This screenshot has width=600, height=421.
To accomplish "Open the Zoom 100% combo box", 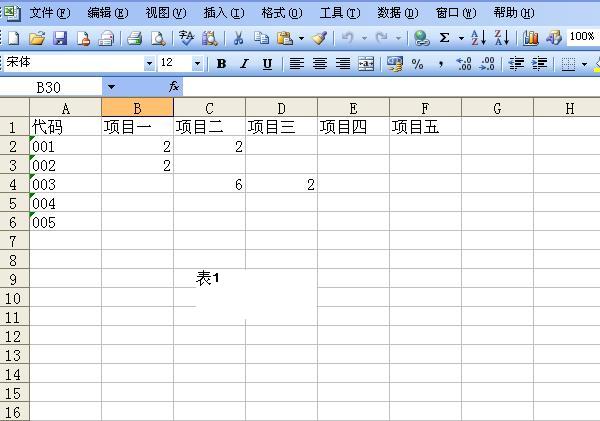I will tap(583, 37).
